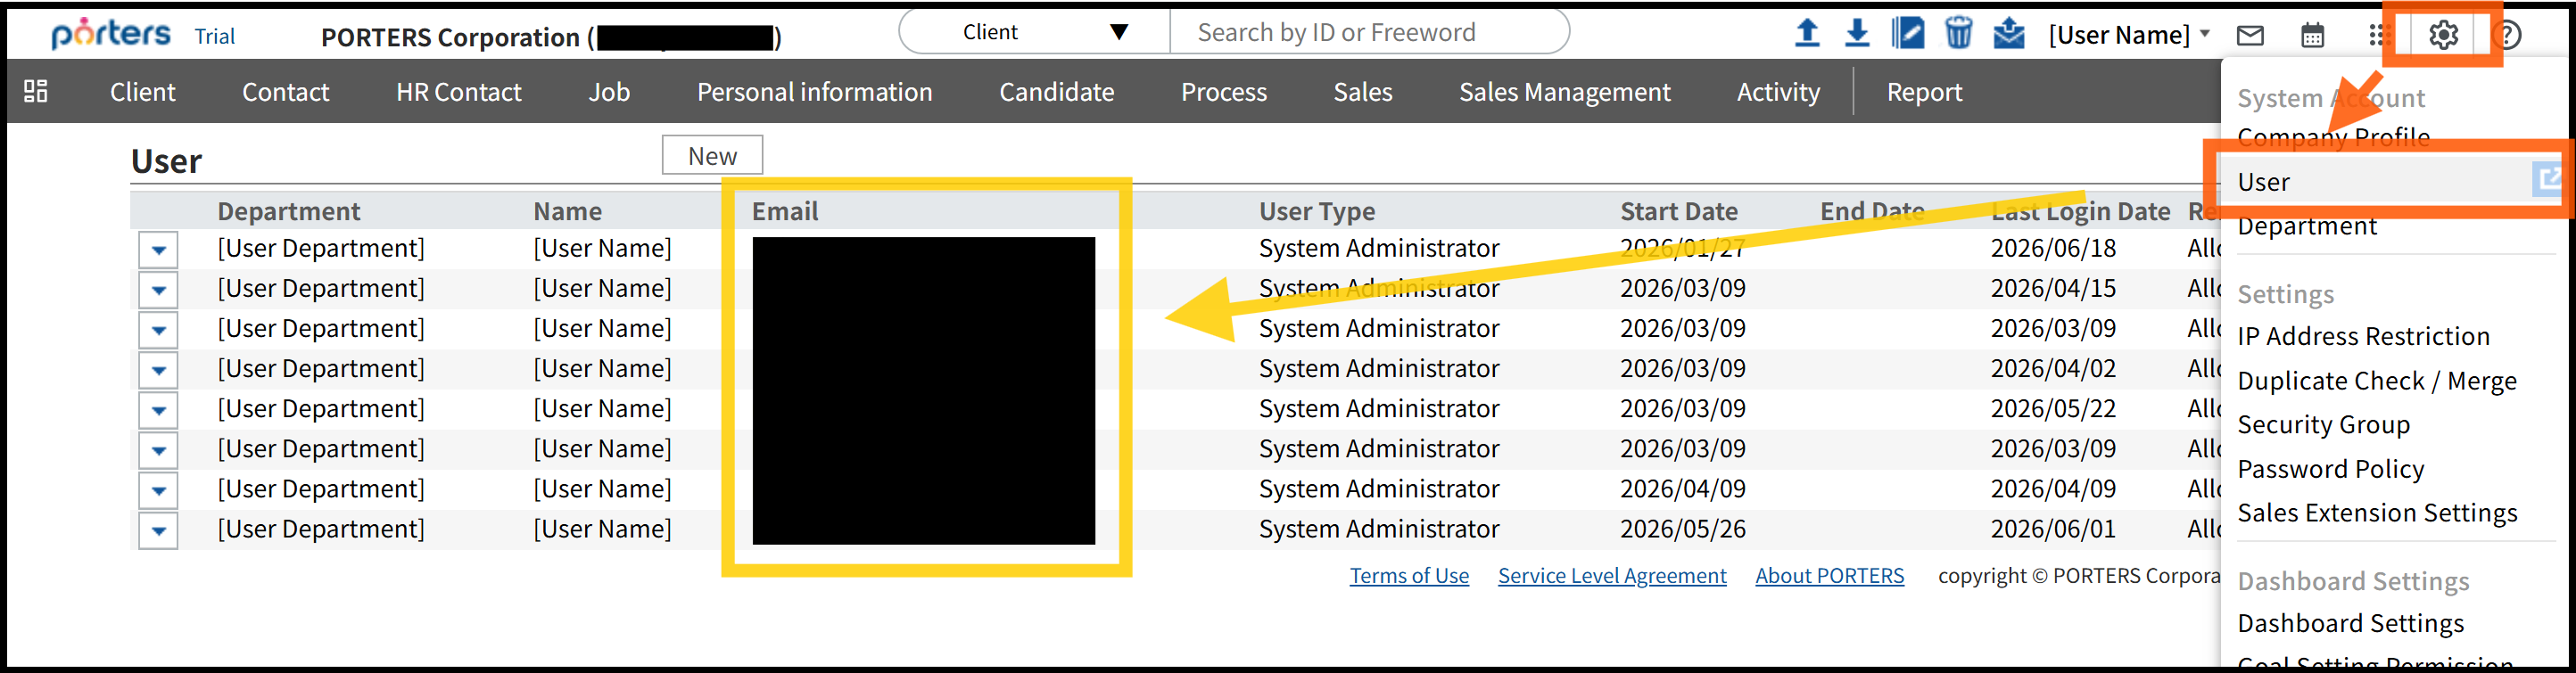
Task: Click the Trial label next to logo
Action: 214,36
